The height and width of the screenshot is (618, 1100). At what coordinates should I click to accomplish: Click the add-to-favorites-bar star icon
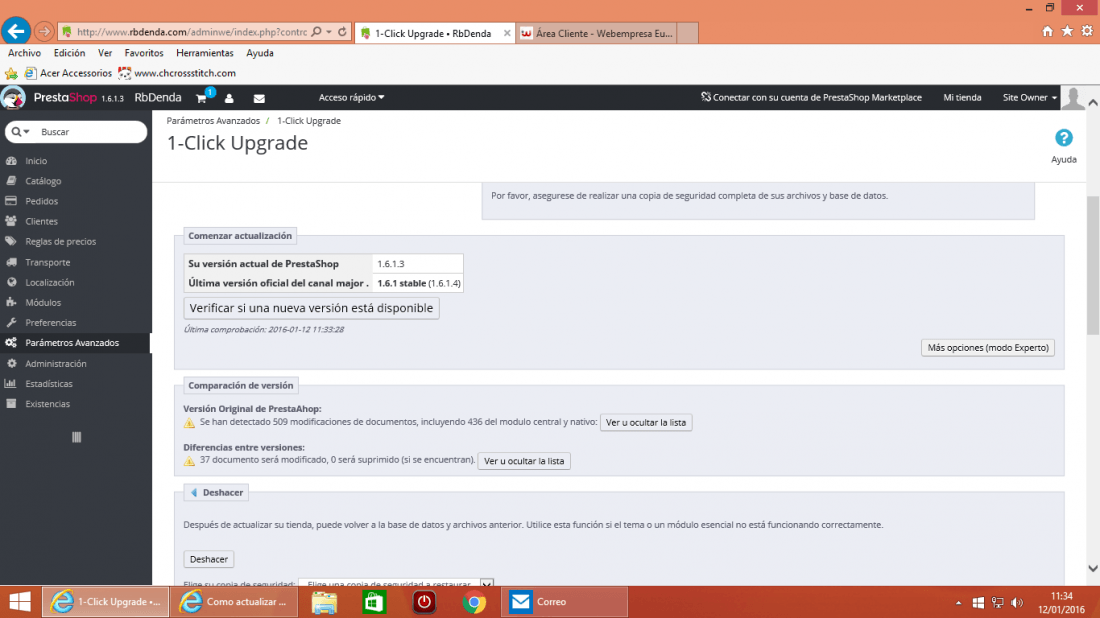pos(11,73)
